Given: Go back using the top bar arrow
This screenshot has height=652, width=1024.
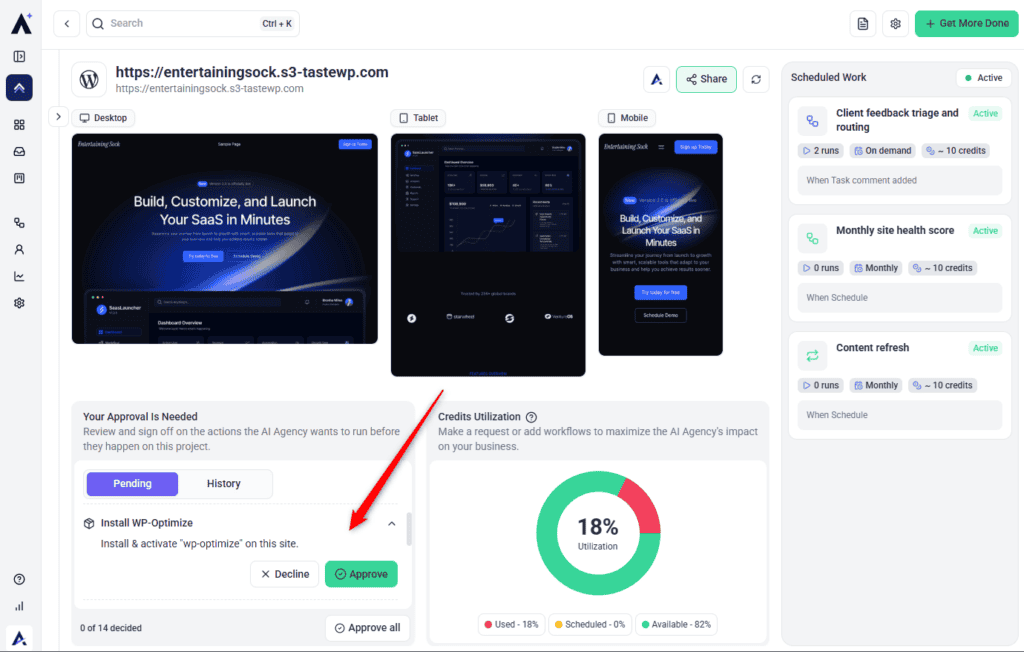Looking at the screenshot, I should coord(67,24).
